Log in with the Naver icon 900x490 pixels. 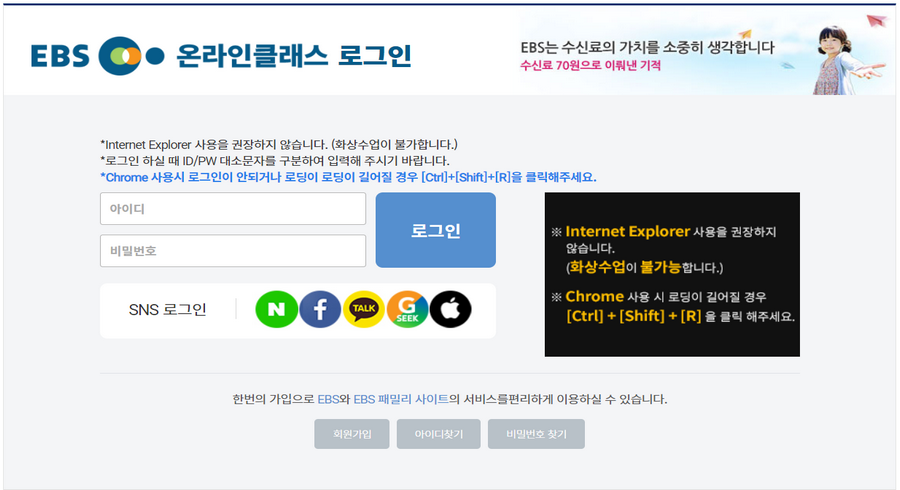(277, 310)
